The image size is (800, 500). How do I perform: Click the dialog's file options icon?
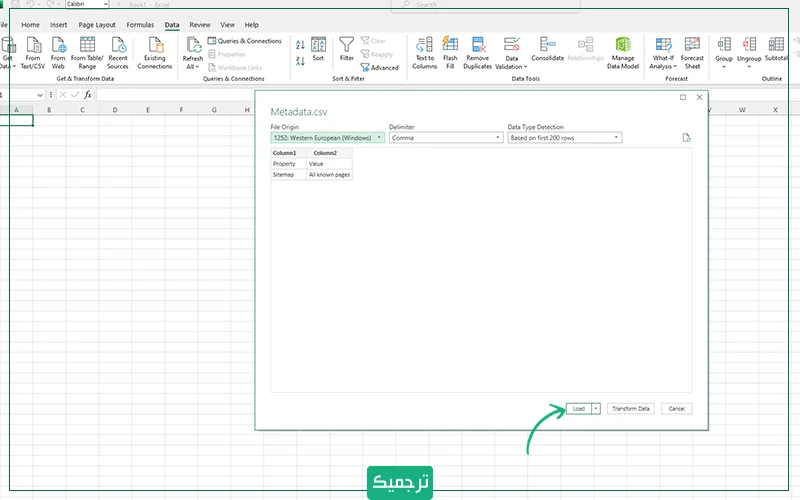686,138
